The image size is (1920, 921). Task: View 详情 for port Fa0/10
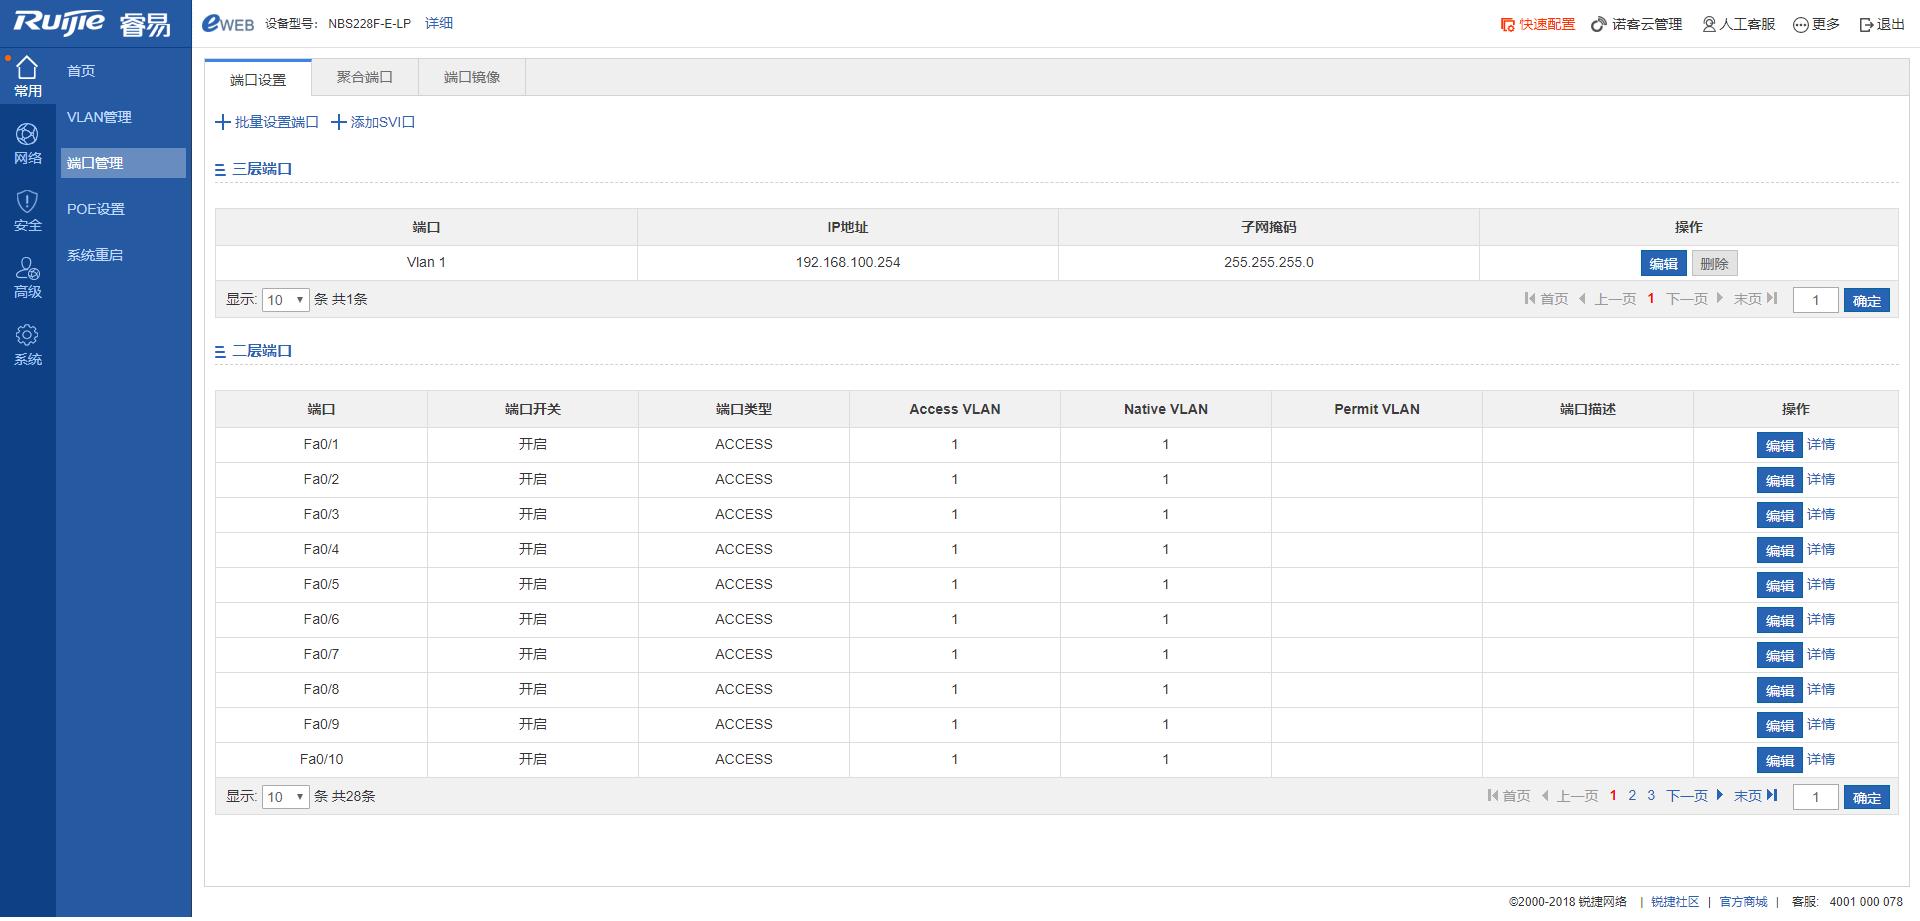[1821, 759]
